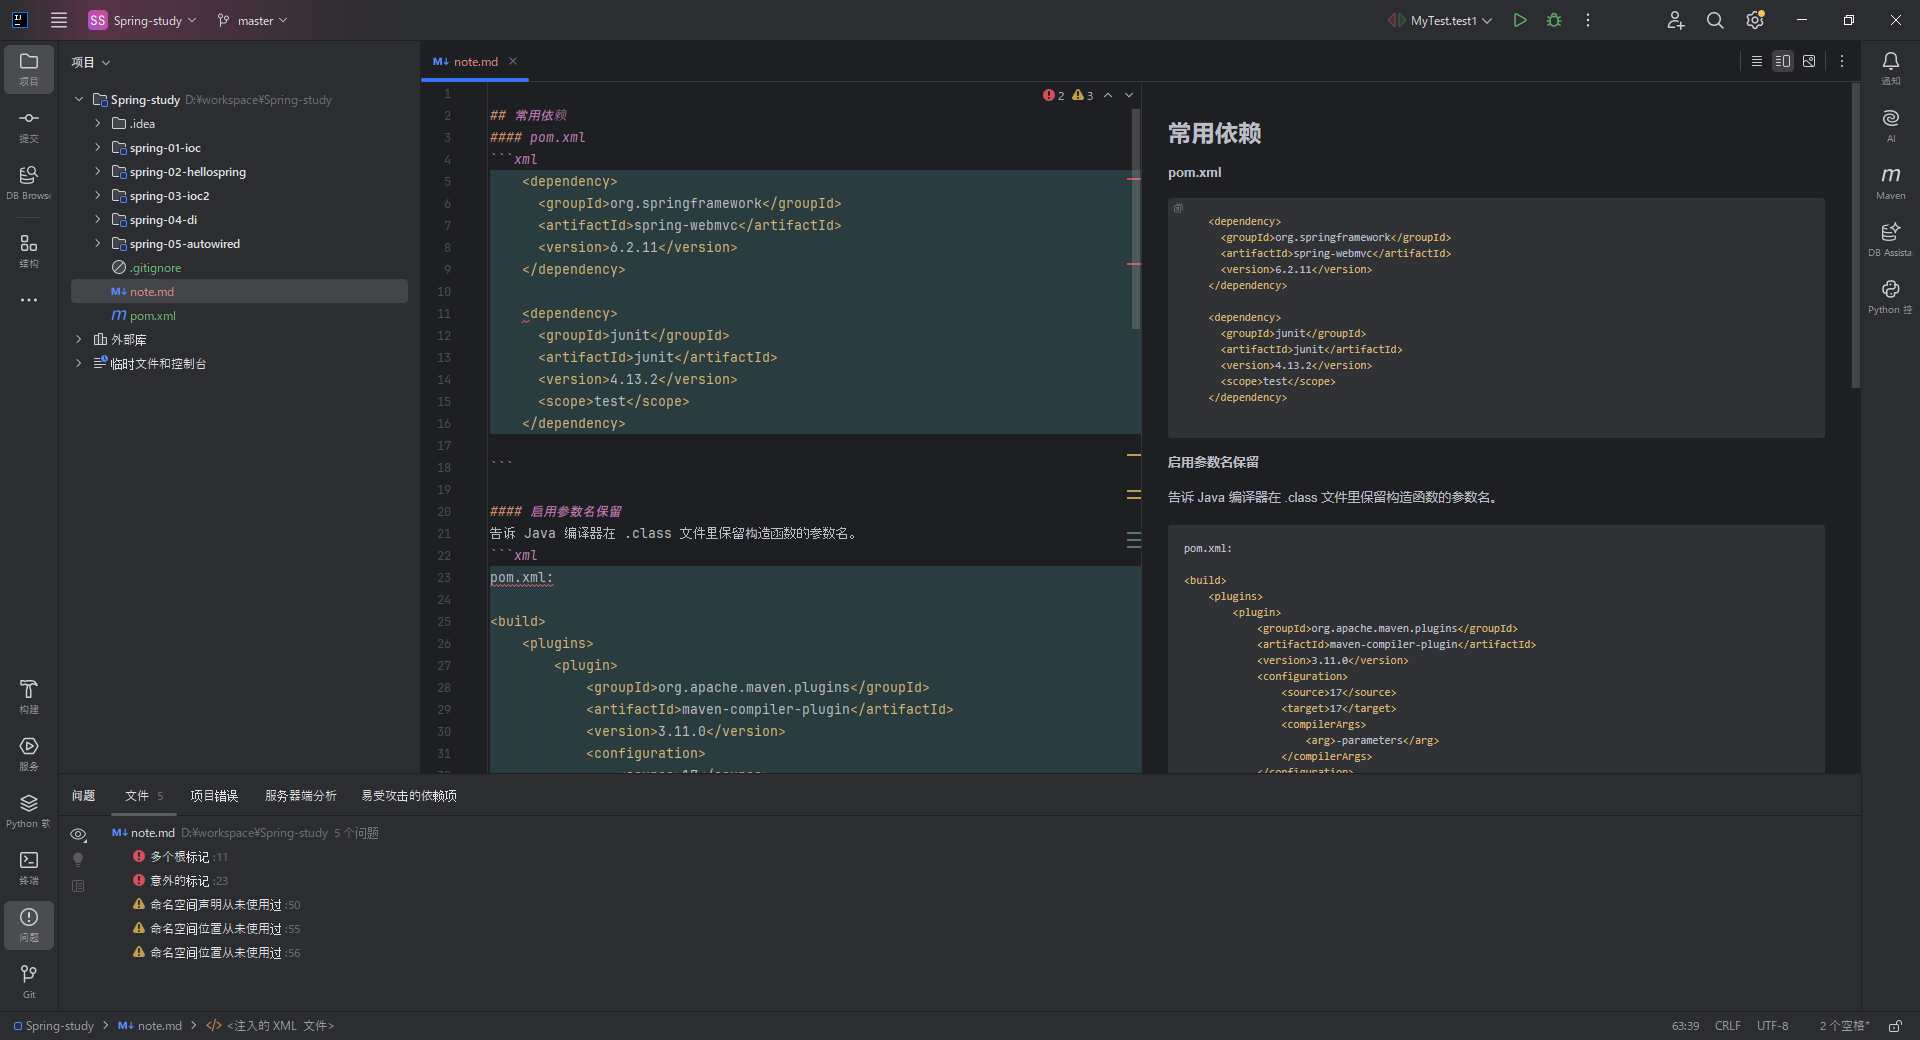This screenshot has width=1920, height=1040.
Task: Expand the spring-04-di folder
Action: click(x=98, y=220)
